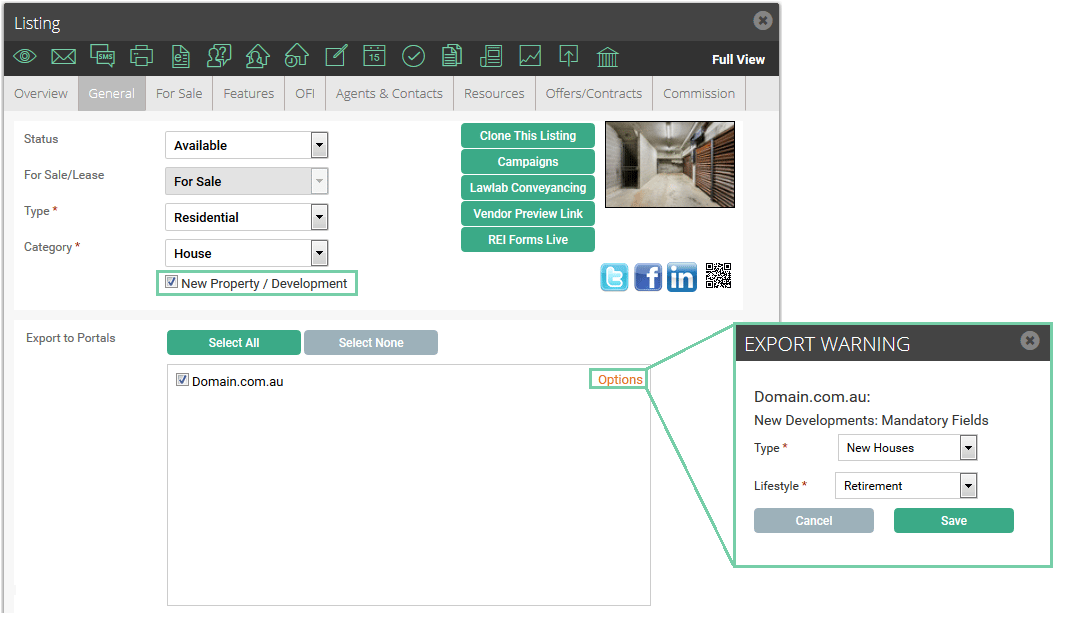Open the calendar icon showing 15
The width and height of the screenshot is (1068, 632).
click(x=374, y=56)
